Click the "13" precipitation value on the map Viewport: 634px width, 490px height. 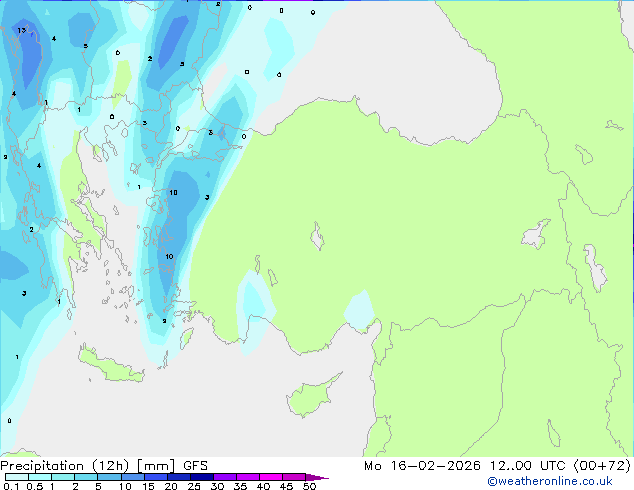coord(21,30)
